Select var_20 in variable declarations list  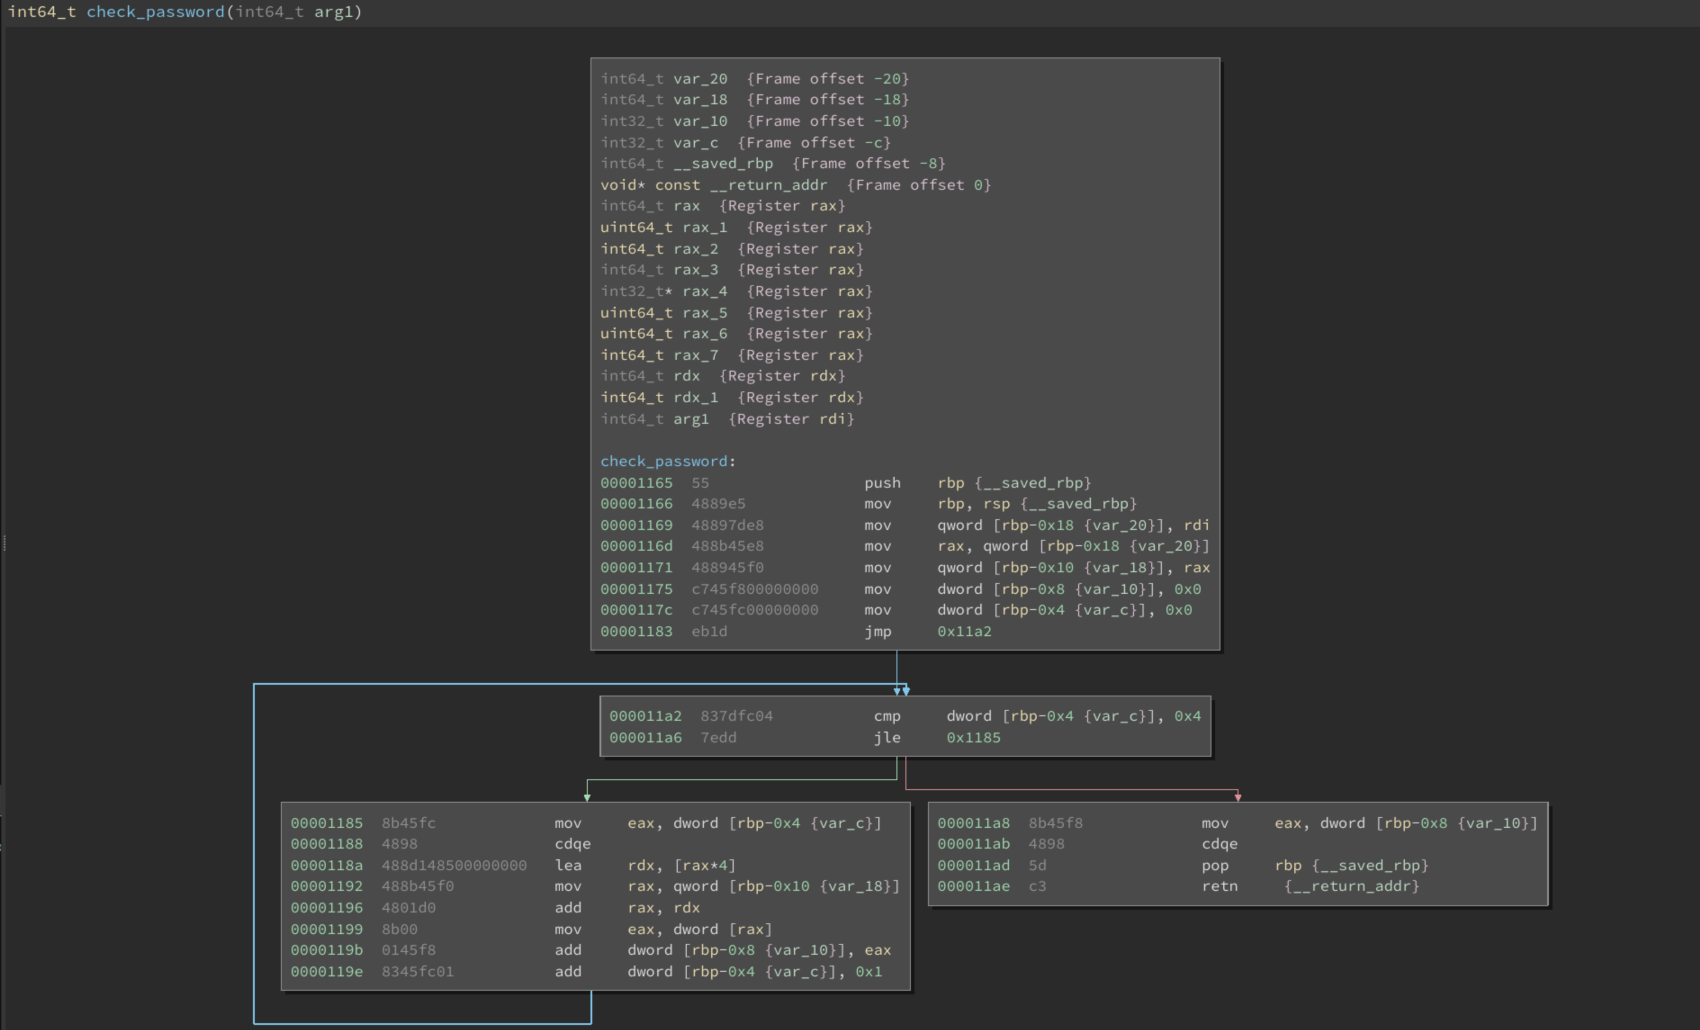click(700, 79)
